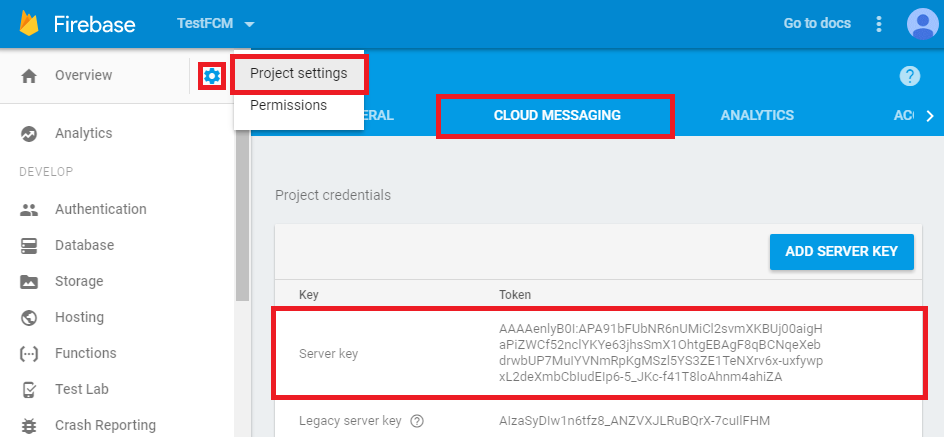Switch to the Cloud Messaging tab
Screen dimensions: 944x437
(557, 115)
